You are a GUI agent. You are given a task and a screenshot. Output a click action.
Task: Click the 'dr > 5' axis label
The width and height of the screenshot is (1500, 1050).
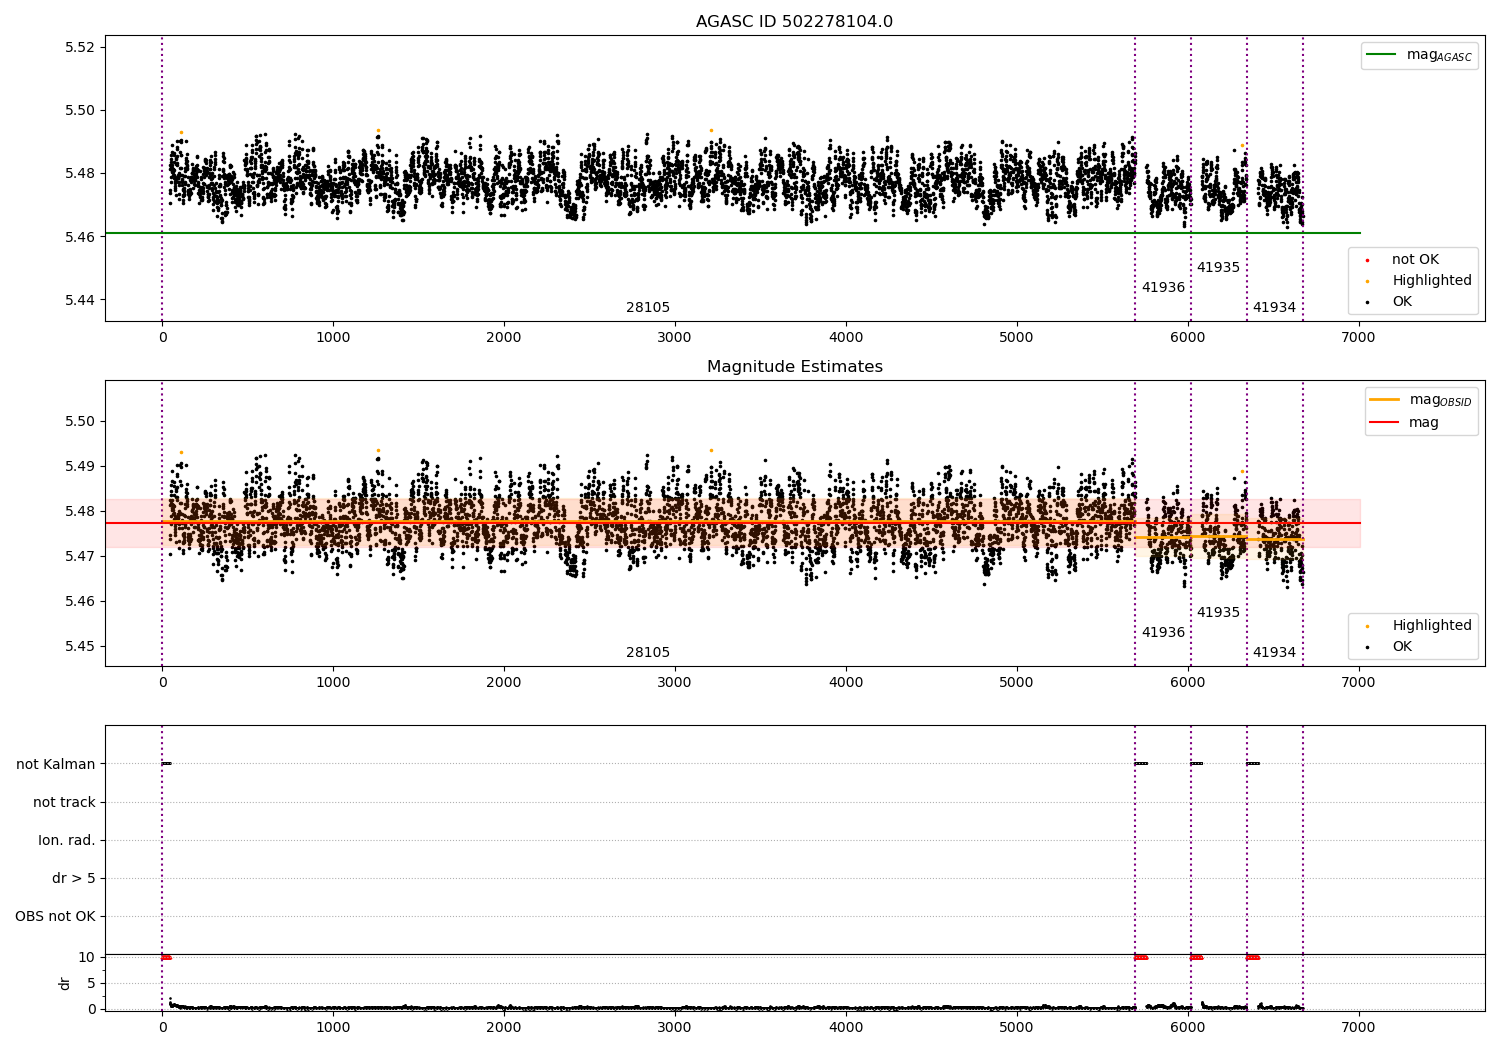(x=74, y=878)
